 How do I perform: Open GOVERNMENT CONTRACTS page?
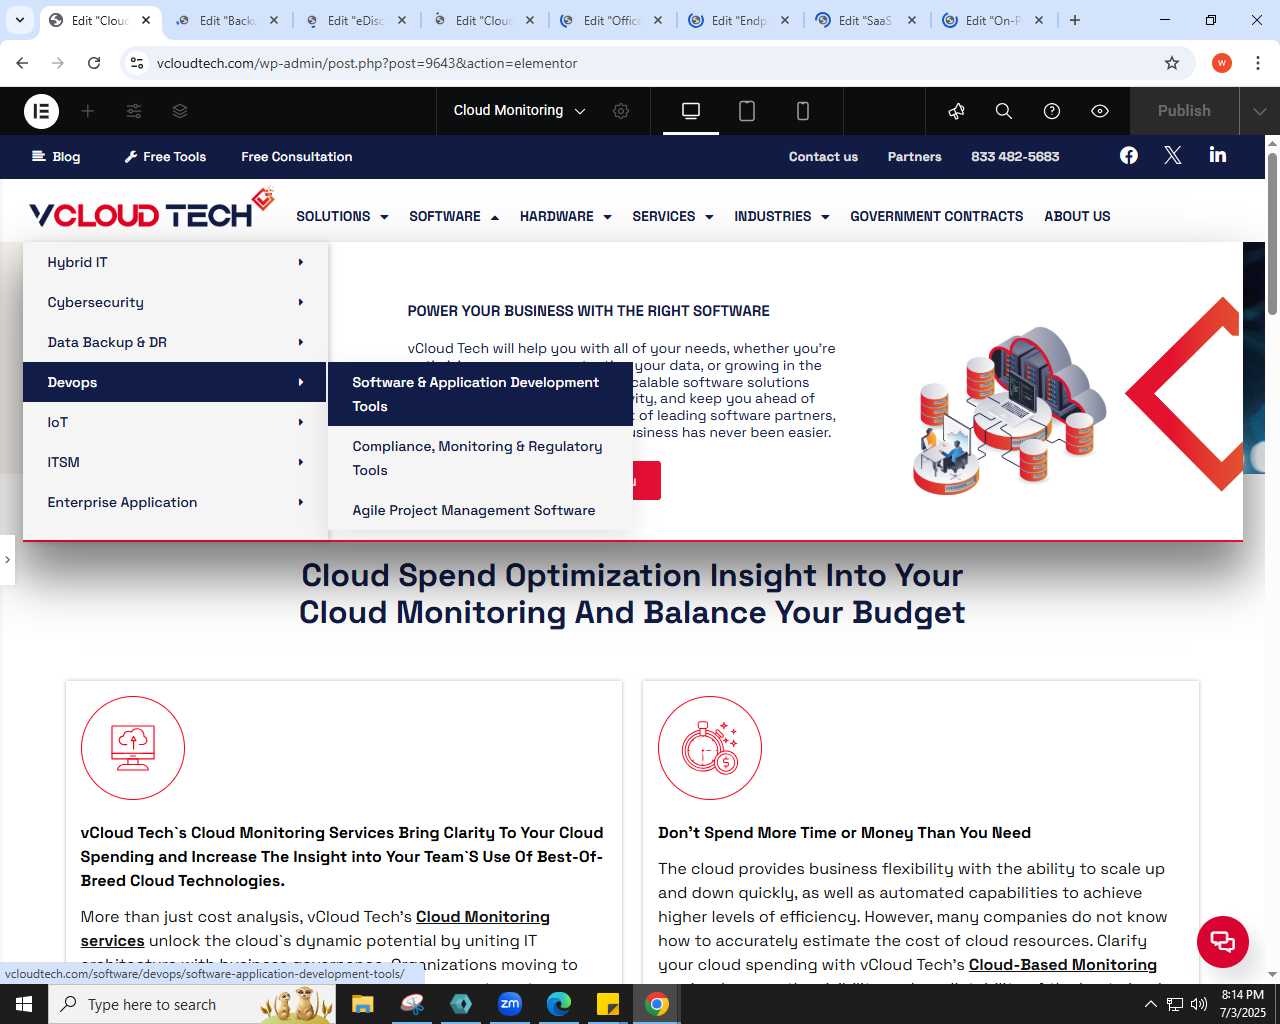936,216
